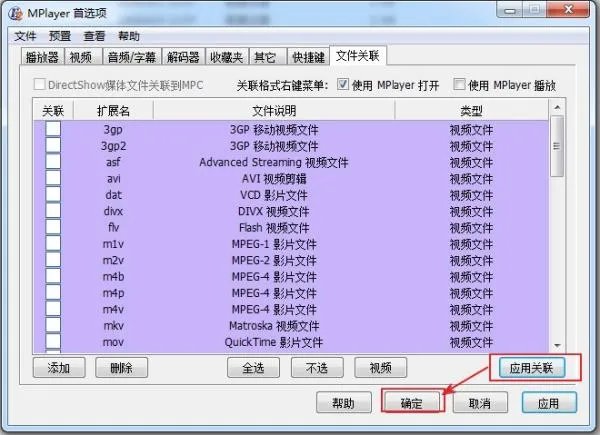Screen dimensions: 600x435
Task: Check the association box for divx
Action: click(x=53, y=211)
